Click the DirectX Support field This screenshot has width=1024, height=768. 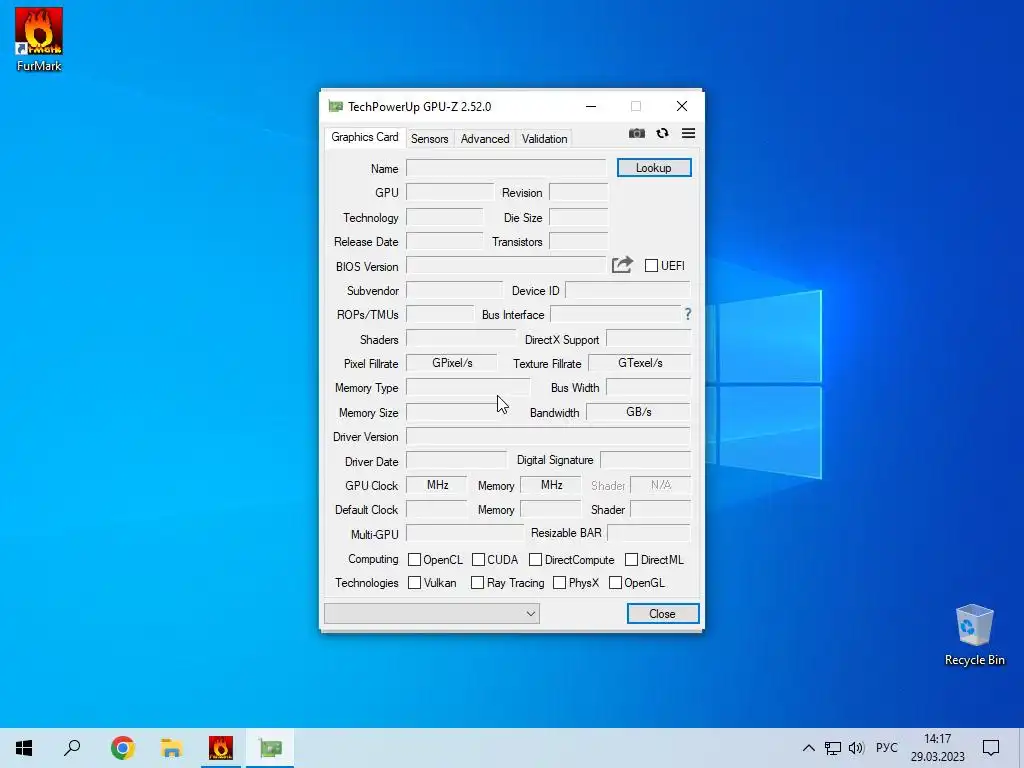(648, 339)
